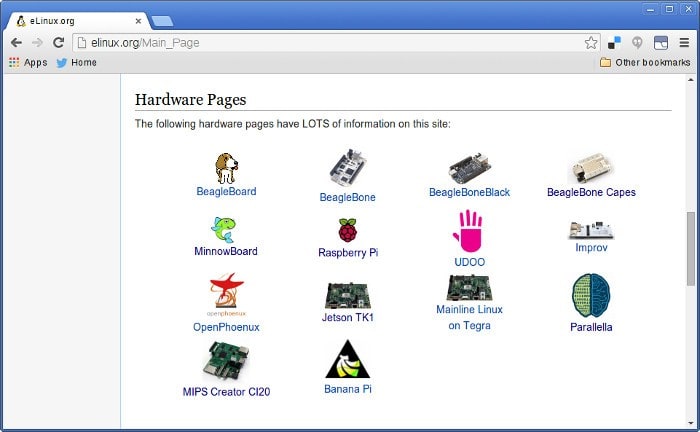Click the MinnowBoard green fish logo
This screenshot has height=432, width=700.
click(224, 229)
